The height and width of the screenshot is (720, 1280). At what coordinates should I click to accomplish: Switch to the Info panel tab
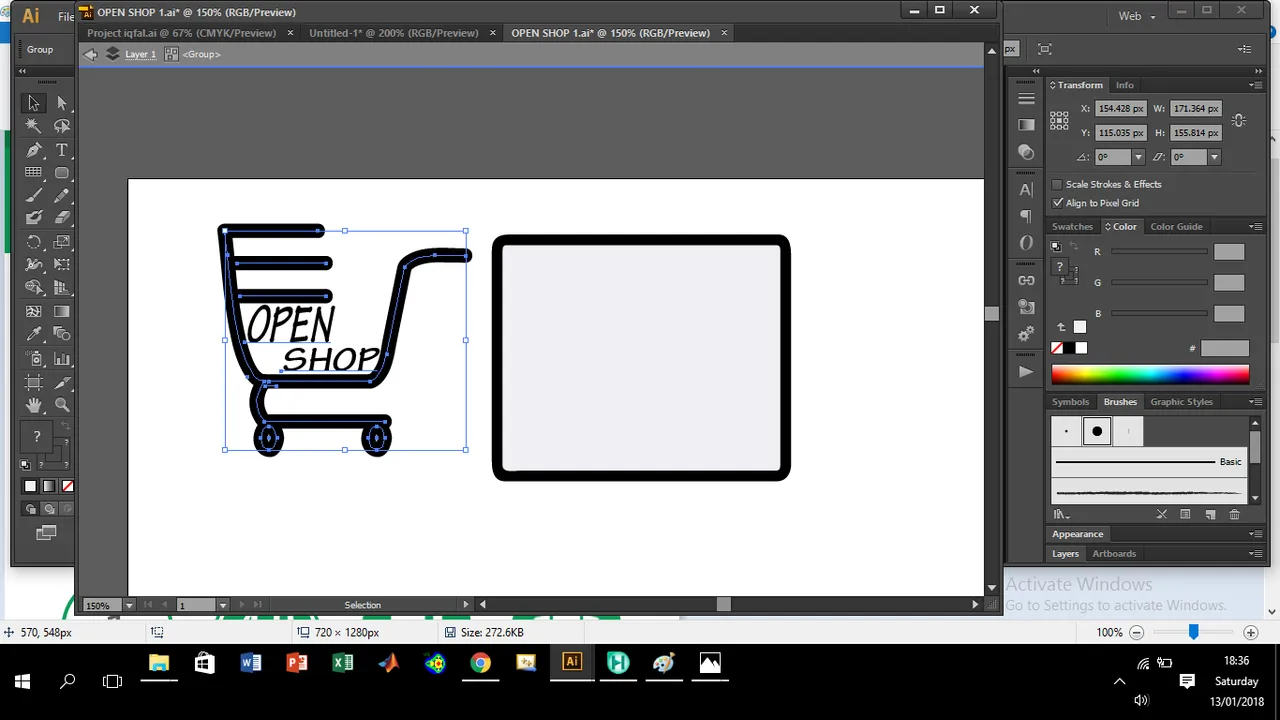click(1125, 85)
